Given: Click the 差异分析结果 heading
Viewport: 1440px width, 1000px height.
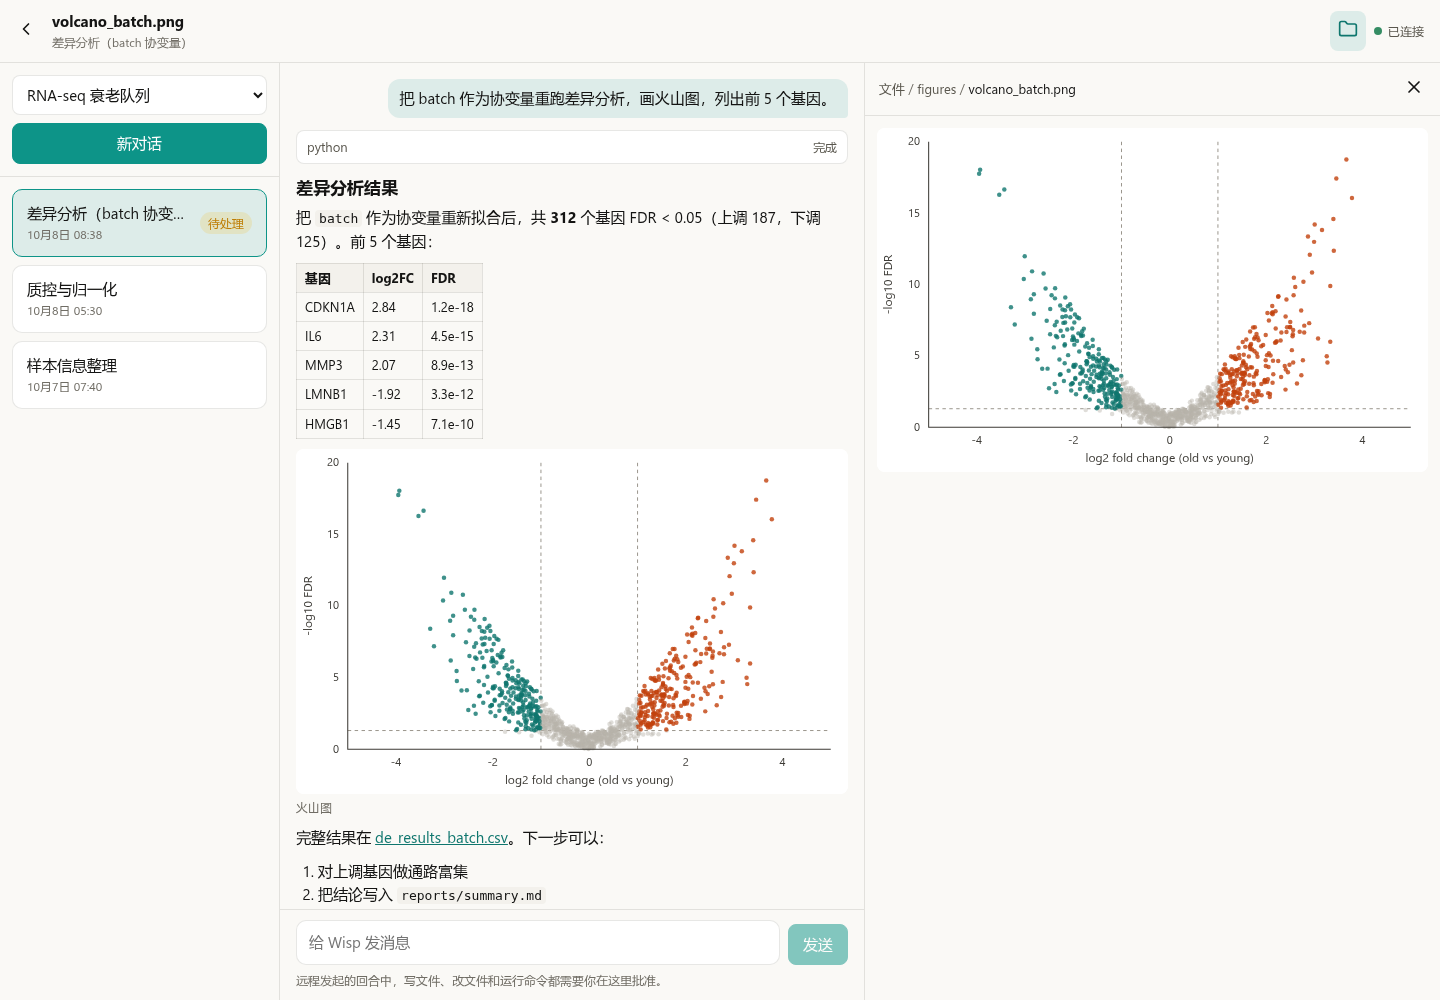Looking at the screenshot, I should 347,188.
